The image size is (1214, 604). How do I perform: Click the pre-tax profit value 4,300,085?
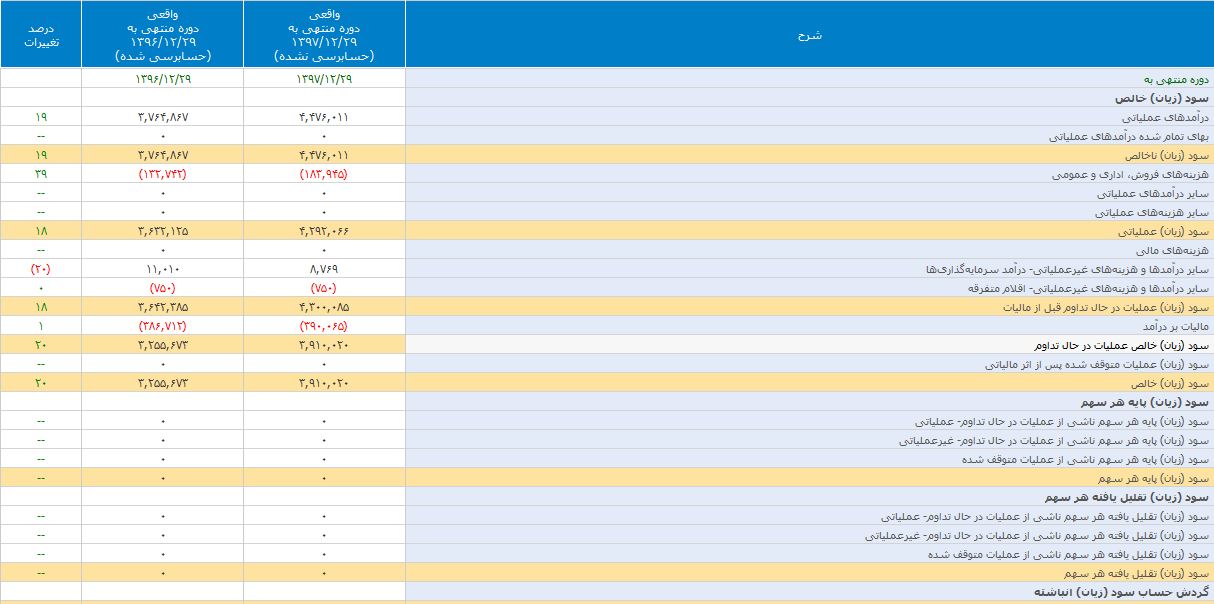coord(324,308)
